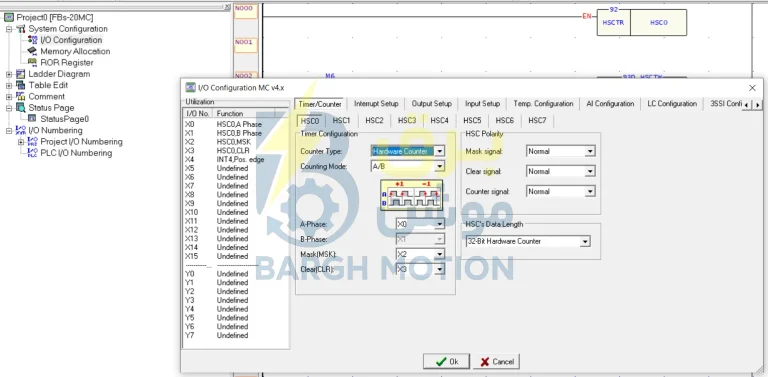Select the HSC4 sub-tab

(439, 120)
